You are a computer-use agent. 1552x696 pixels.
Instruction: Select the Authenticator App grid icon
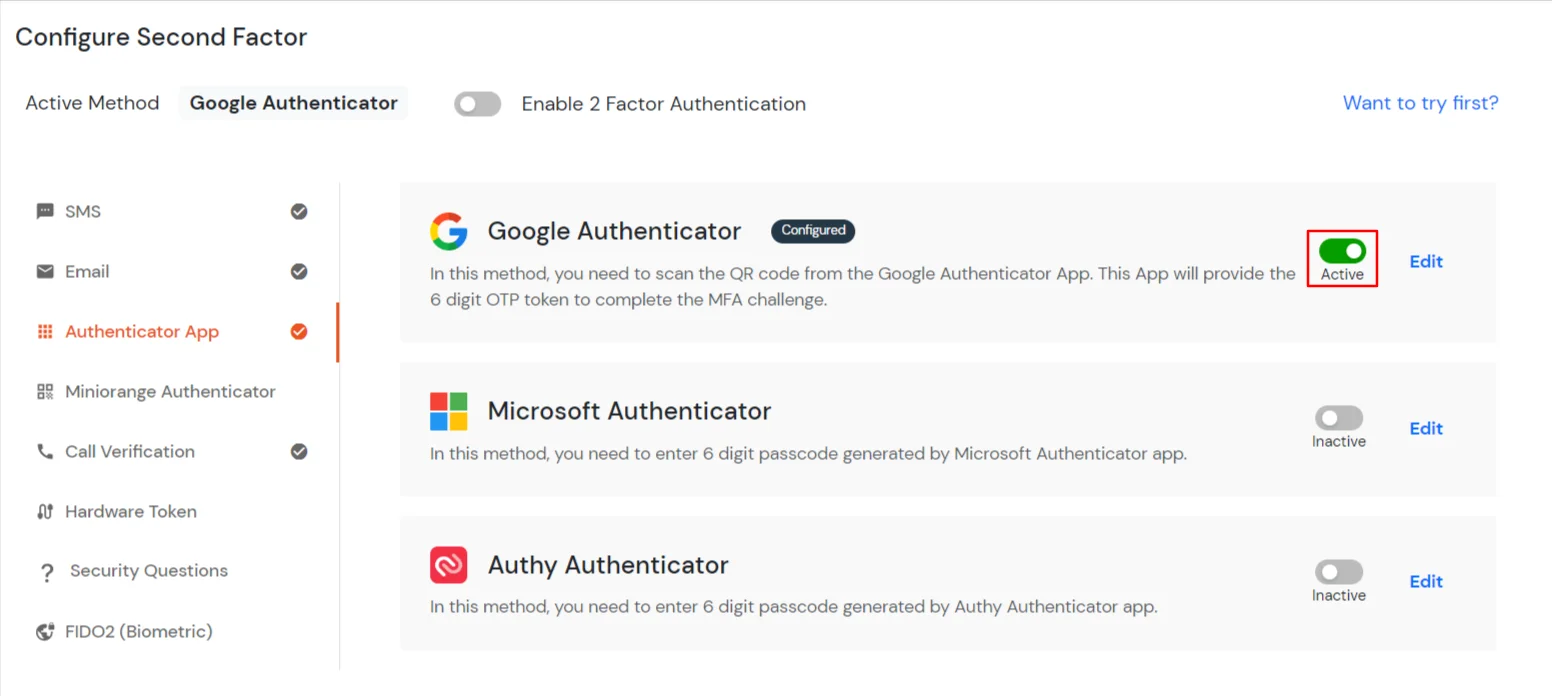44,331
